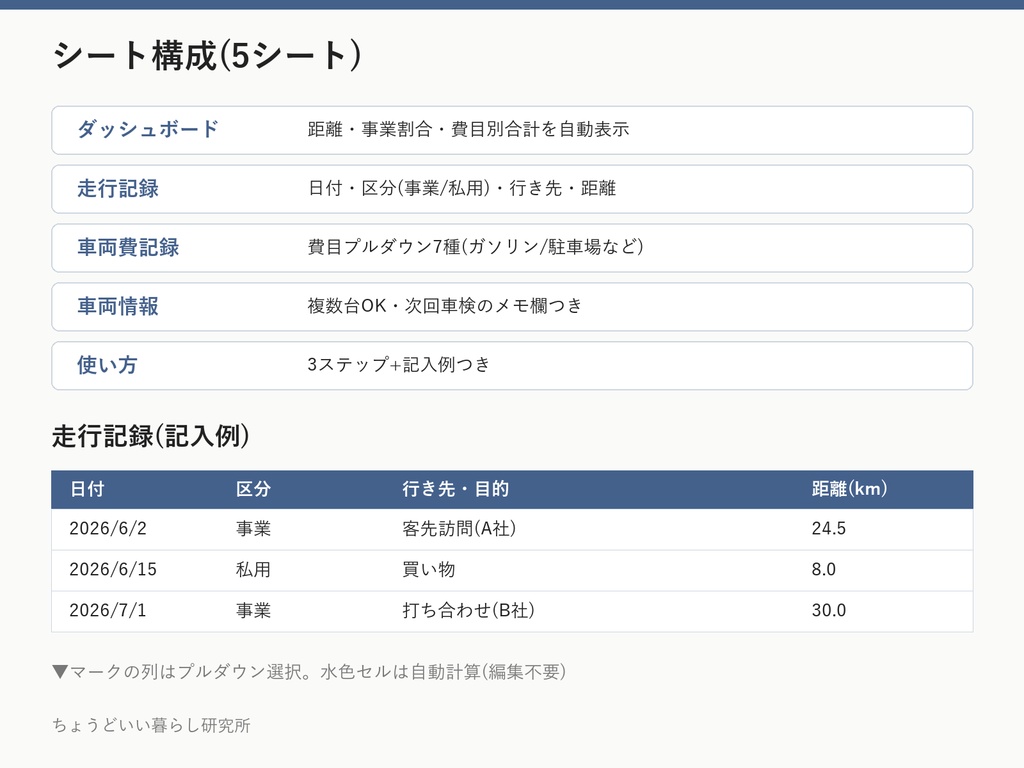Click the text 費目プルダウン7種(ガソリン/駐車場など)
Image resolution: width=1024 pixels, height=768 pixels.
pos(475,247)
